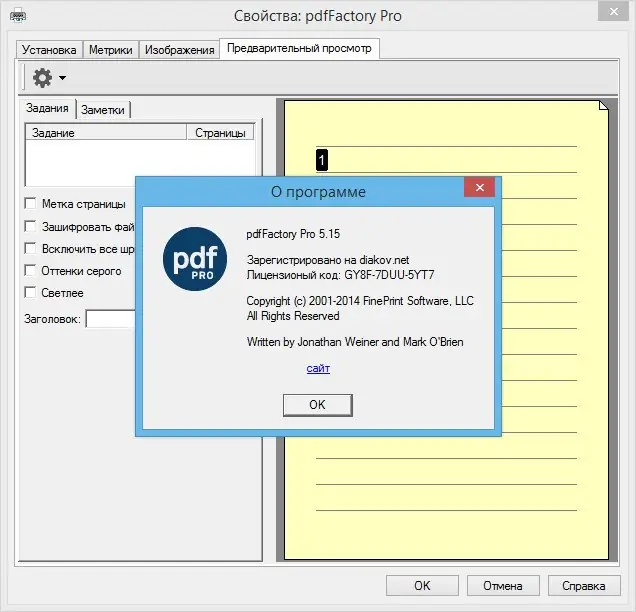Click the Copyright 2001-2014 FinePrint line

coord(360,301)
